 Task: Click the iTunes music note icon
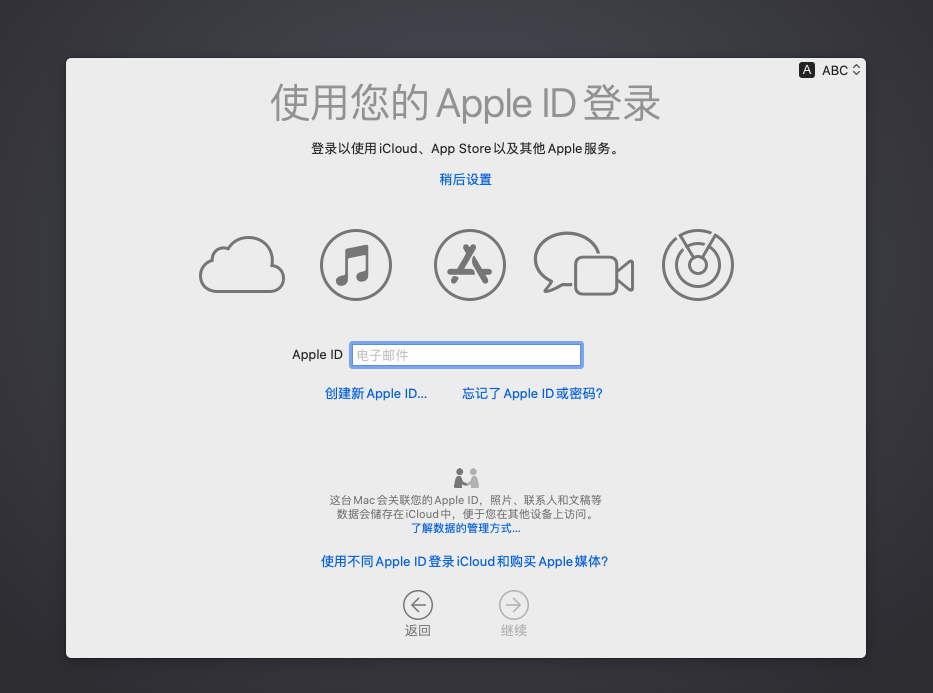tap(356, 265)
